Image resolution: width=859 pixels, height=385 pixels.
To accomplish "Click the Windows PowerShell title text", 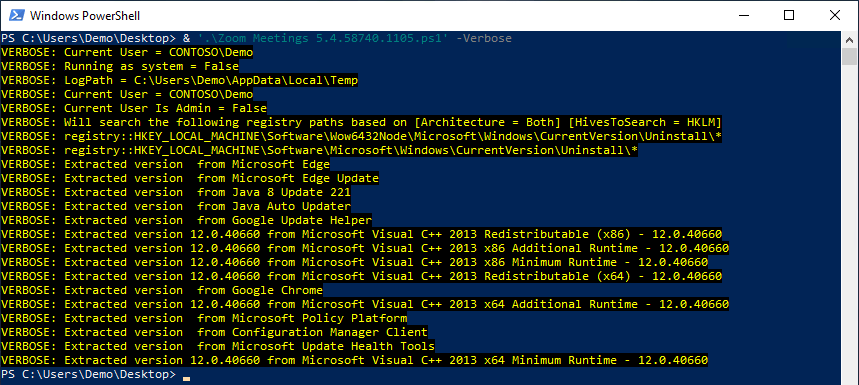I will click(85, 16).
